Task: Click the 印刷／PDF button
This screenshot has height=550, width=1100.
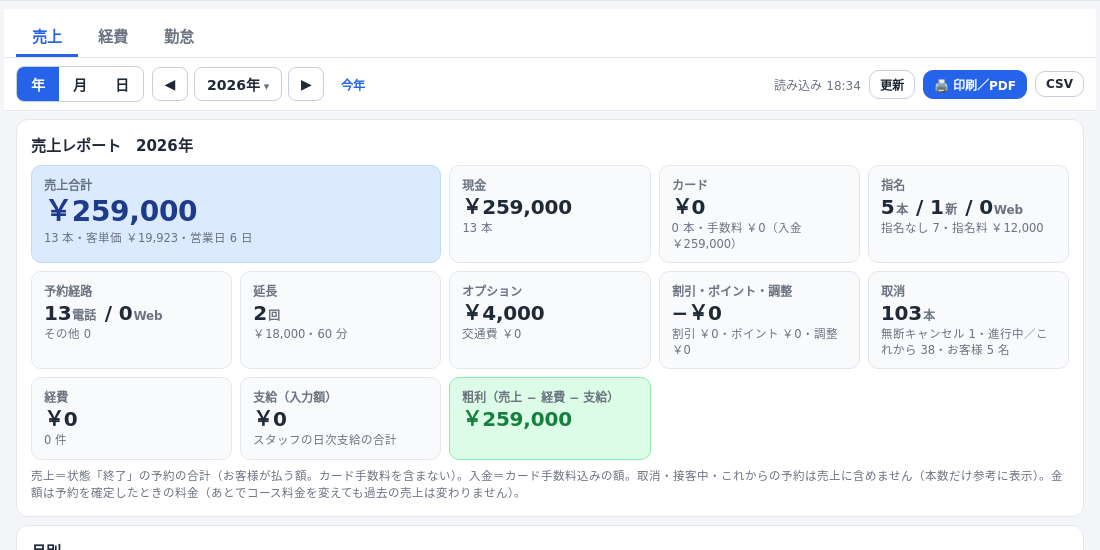Action: pyautogui.click(x=974, y=85)
